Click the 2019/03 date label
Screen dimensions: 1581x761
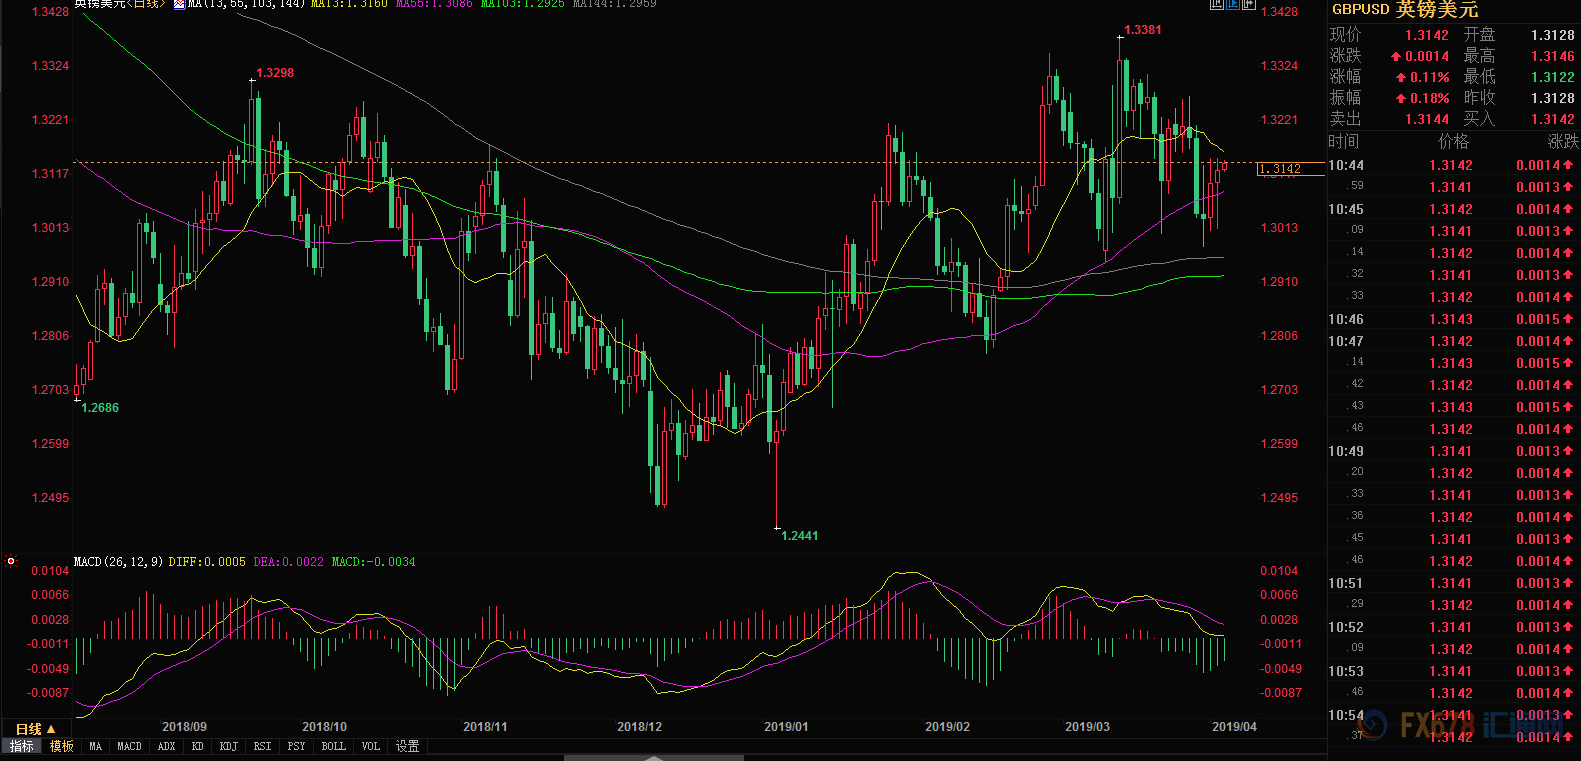point(1087,727)
